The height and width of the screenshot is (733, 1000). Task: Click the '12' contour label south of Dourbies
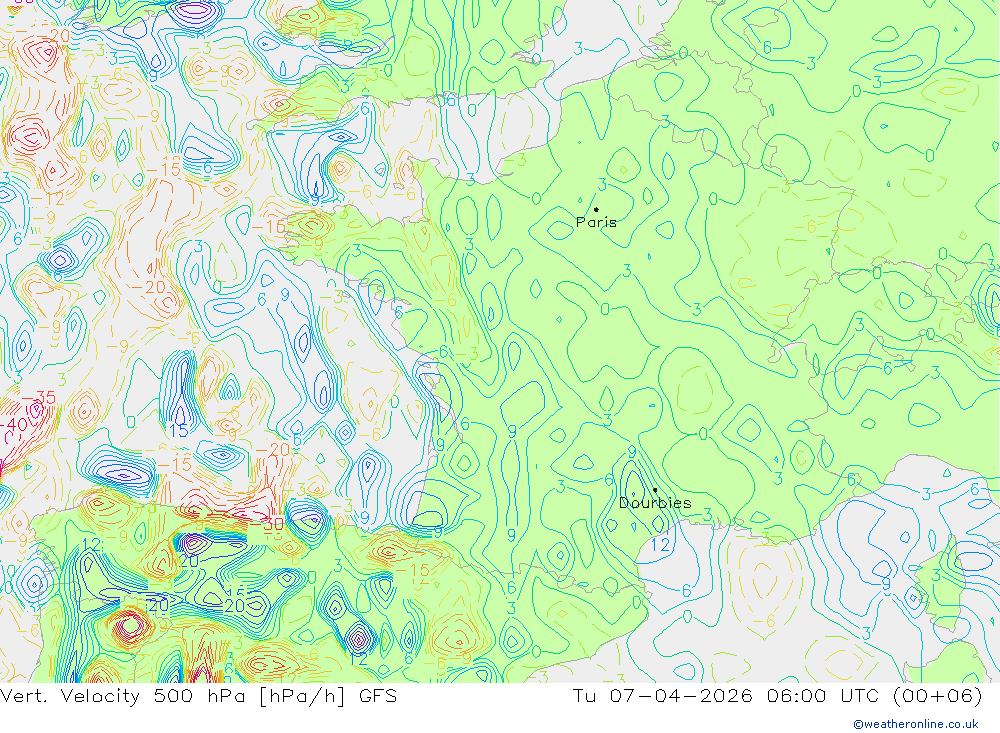(x=660, y=544)
